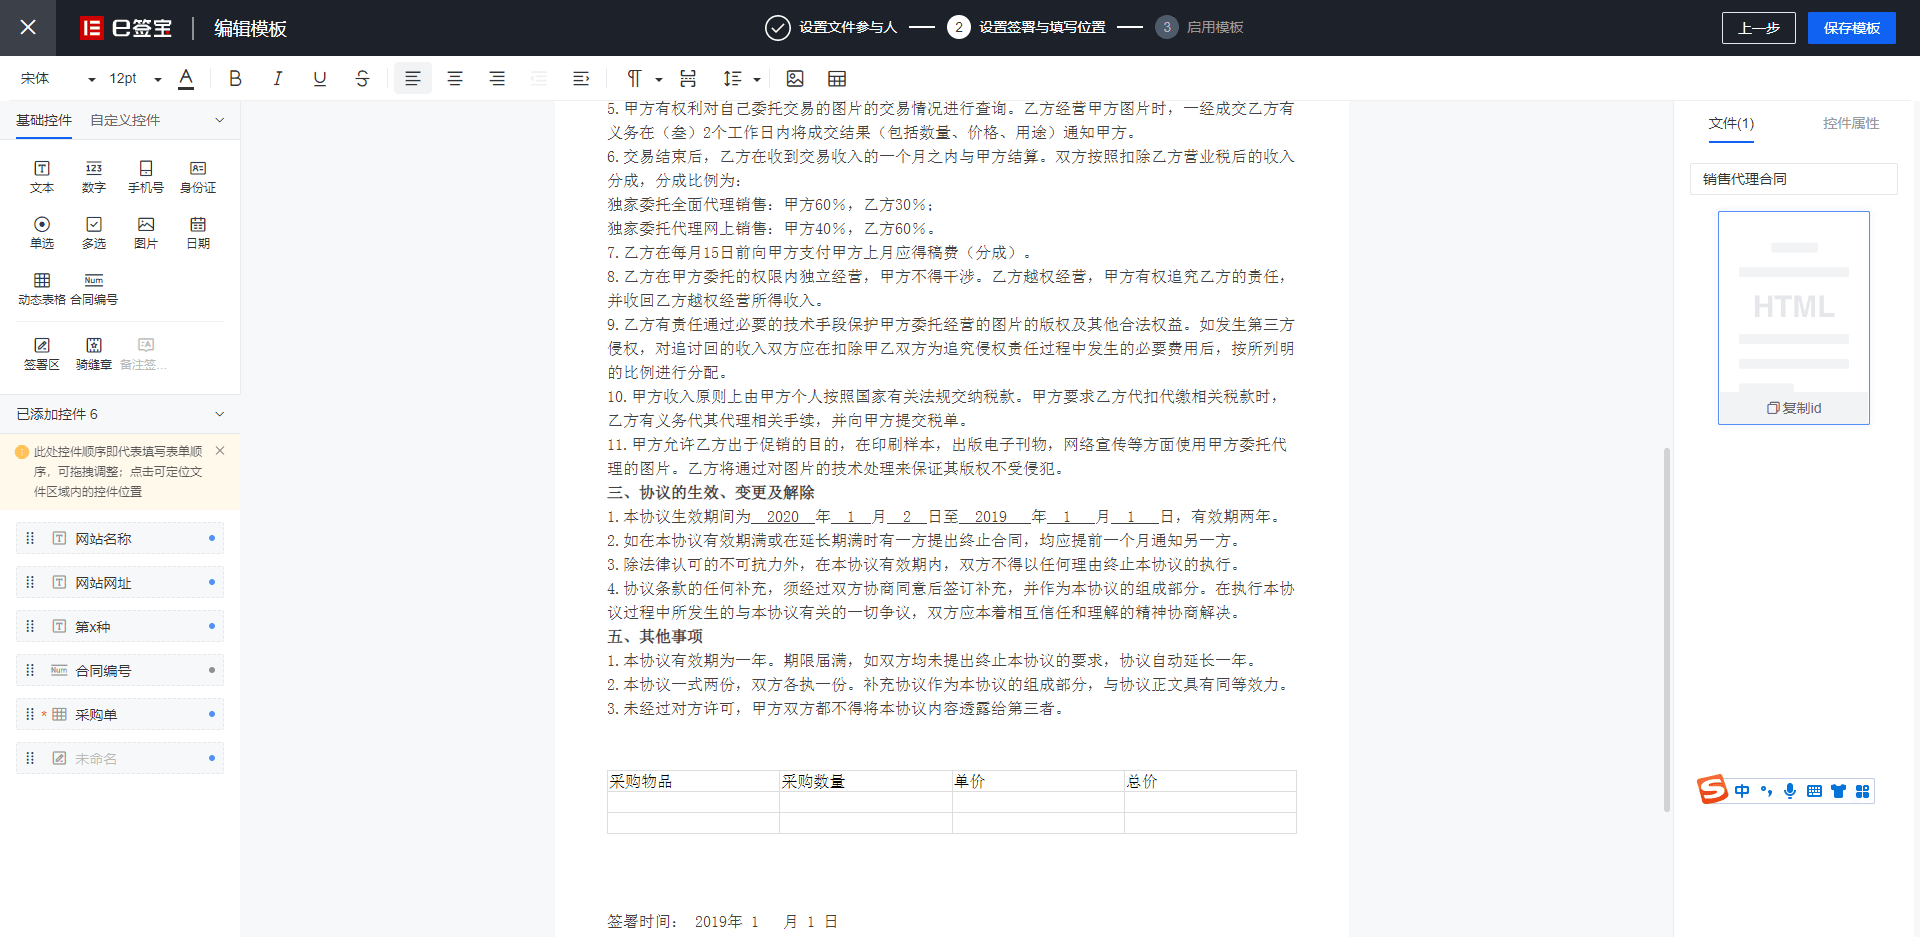Select the 动态表格 dynamic table control
Viewport: 1920px width, 937px height.
pyautogui.click(x=42, y=289)
